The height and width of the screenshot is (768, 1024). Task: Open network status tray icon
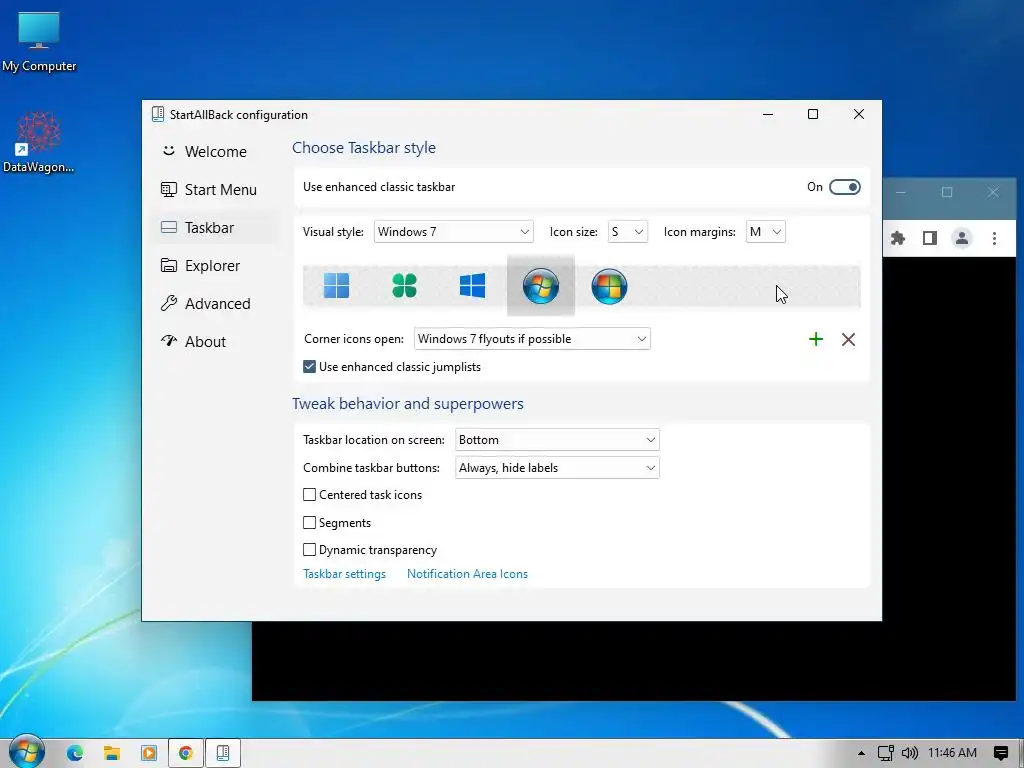coord(886,753)
